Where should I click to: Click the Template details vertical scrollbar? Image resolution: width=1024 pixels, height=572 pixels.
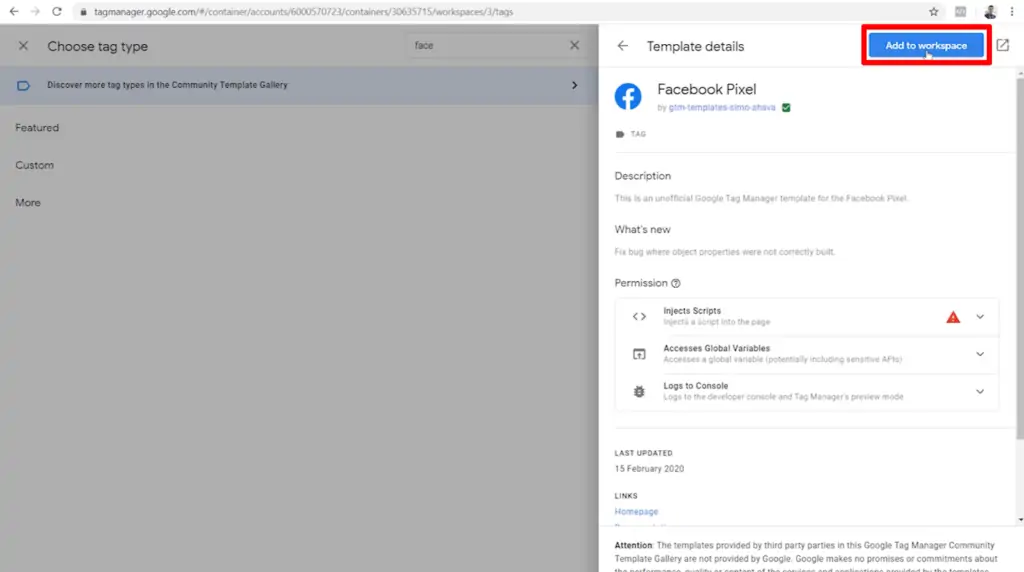pyautogui.click(x=1020, y=259)
